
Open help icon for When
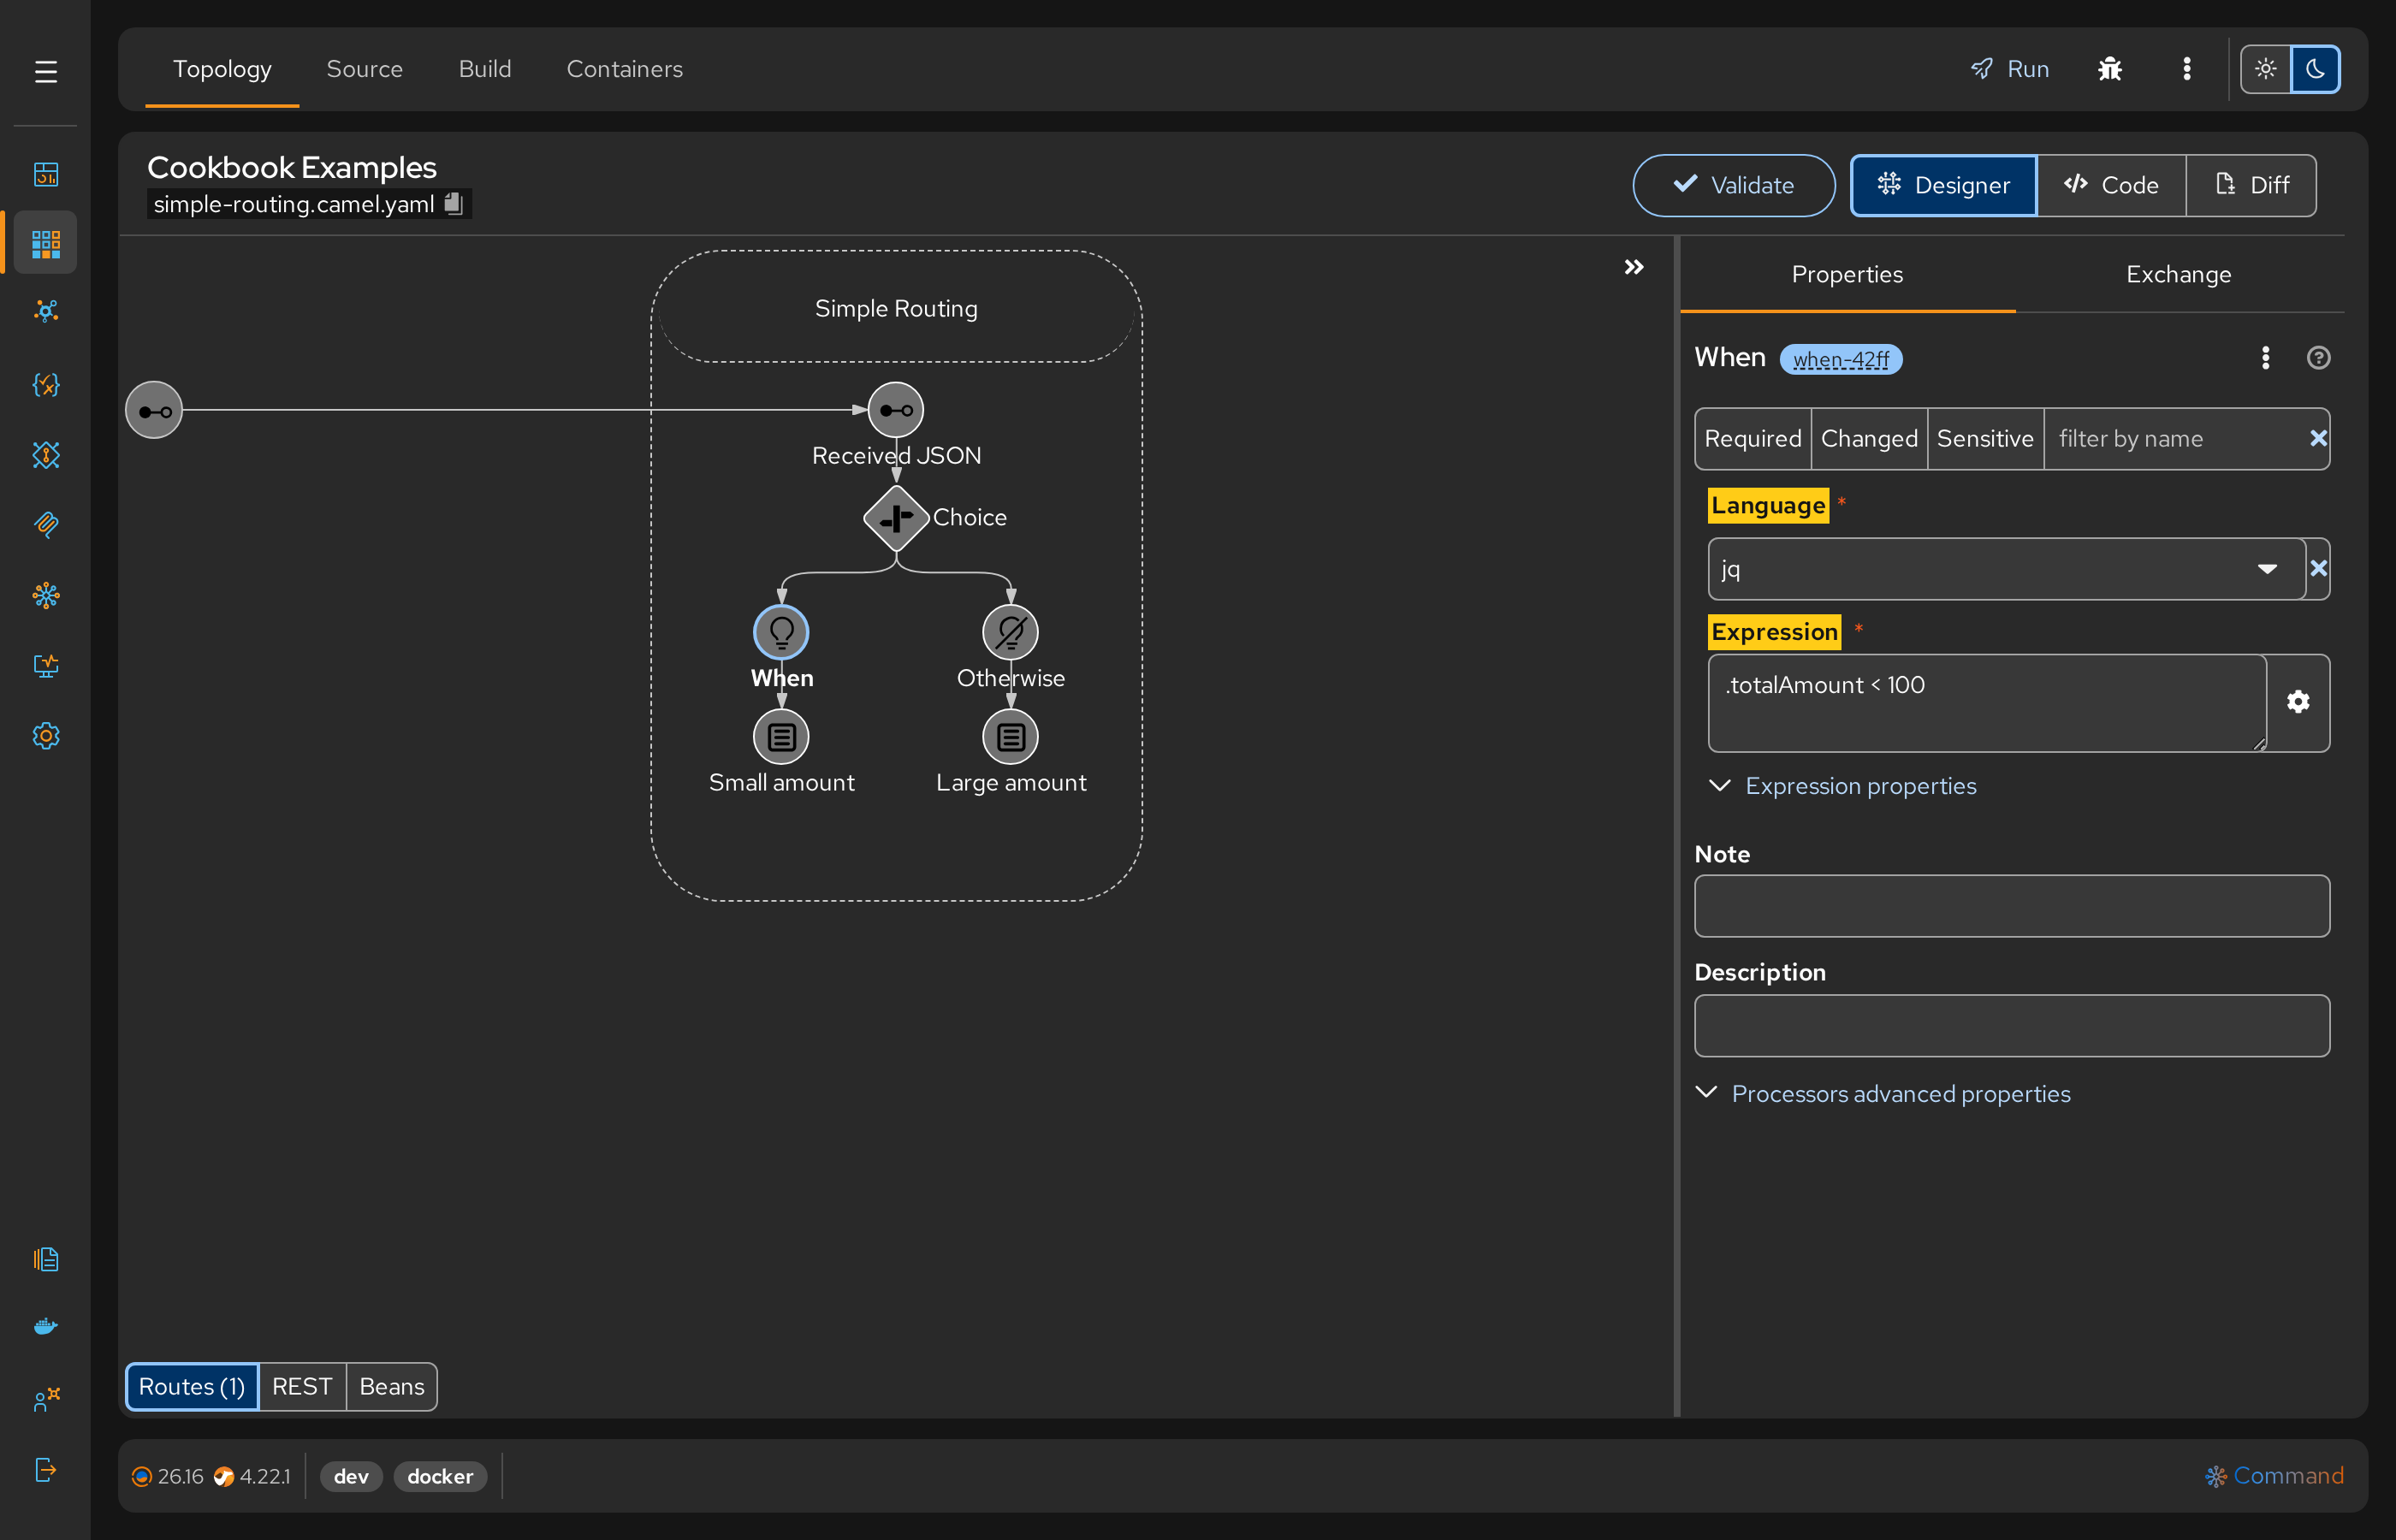[2318, 358]
